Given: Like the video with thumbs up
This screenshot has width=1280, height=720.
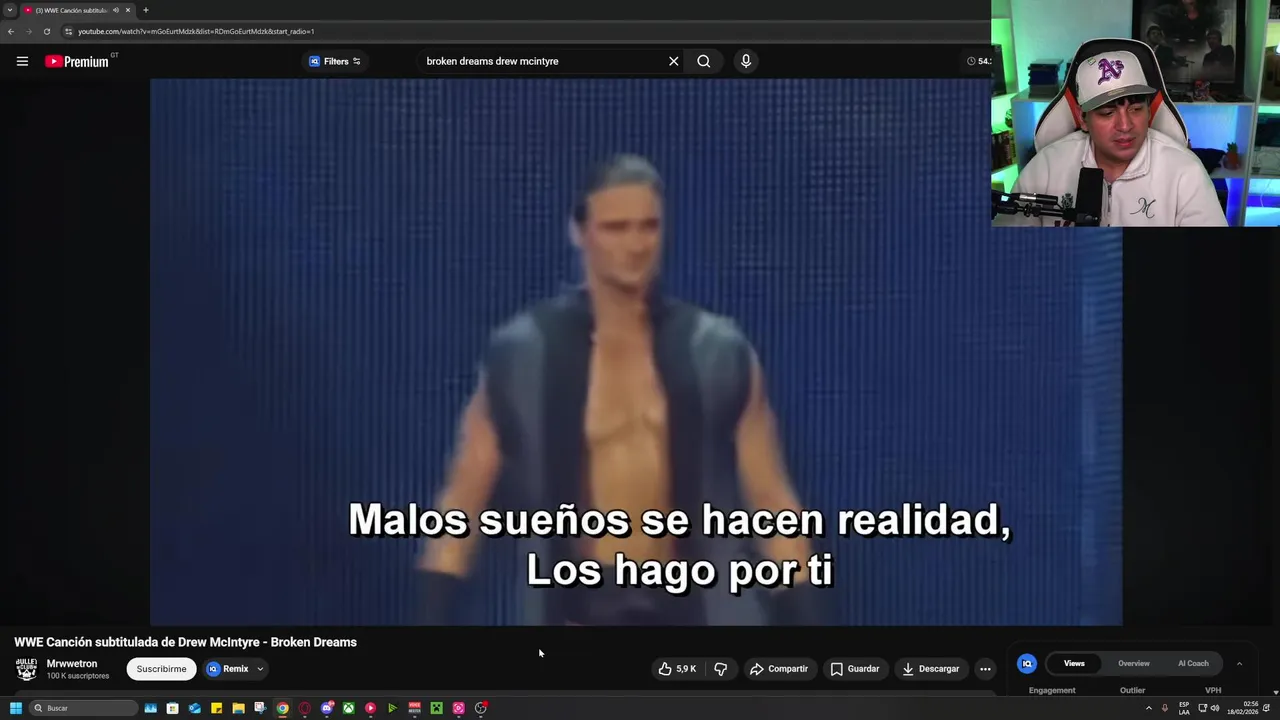Looking at the screenshot, I should click(x=677, y=669).
